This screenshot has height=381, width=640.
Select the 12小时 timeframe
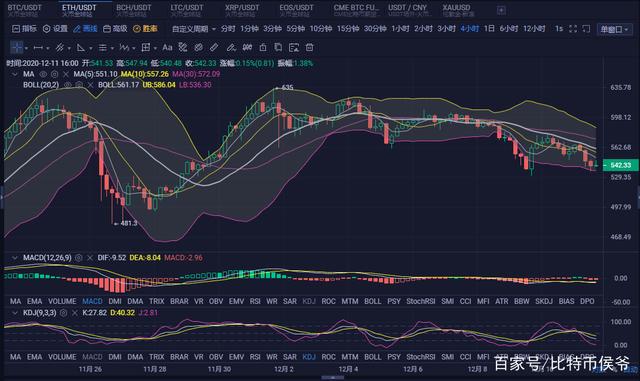pos(534,29)
